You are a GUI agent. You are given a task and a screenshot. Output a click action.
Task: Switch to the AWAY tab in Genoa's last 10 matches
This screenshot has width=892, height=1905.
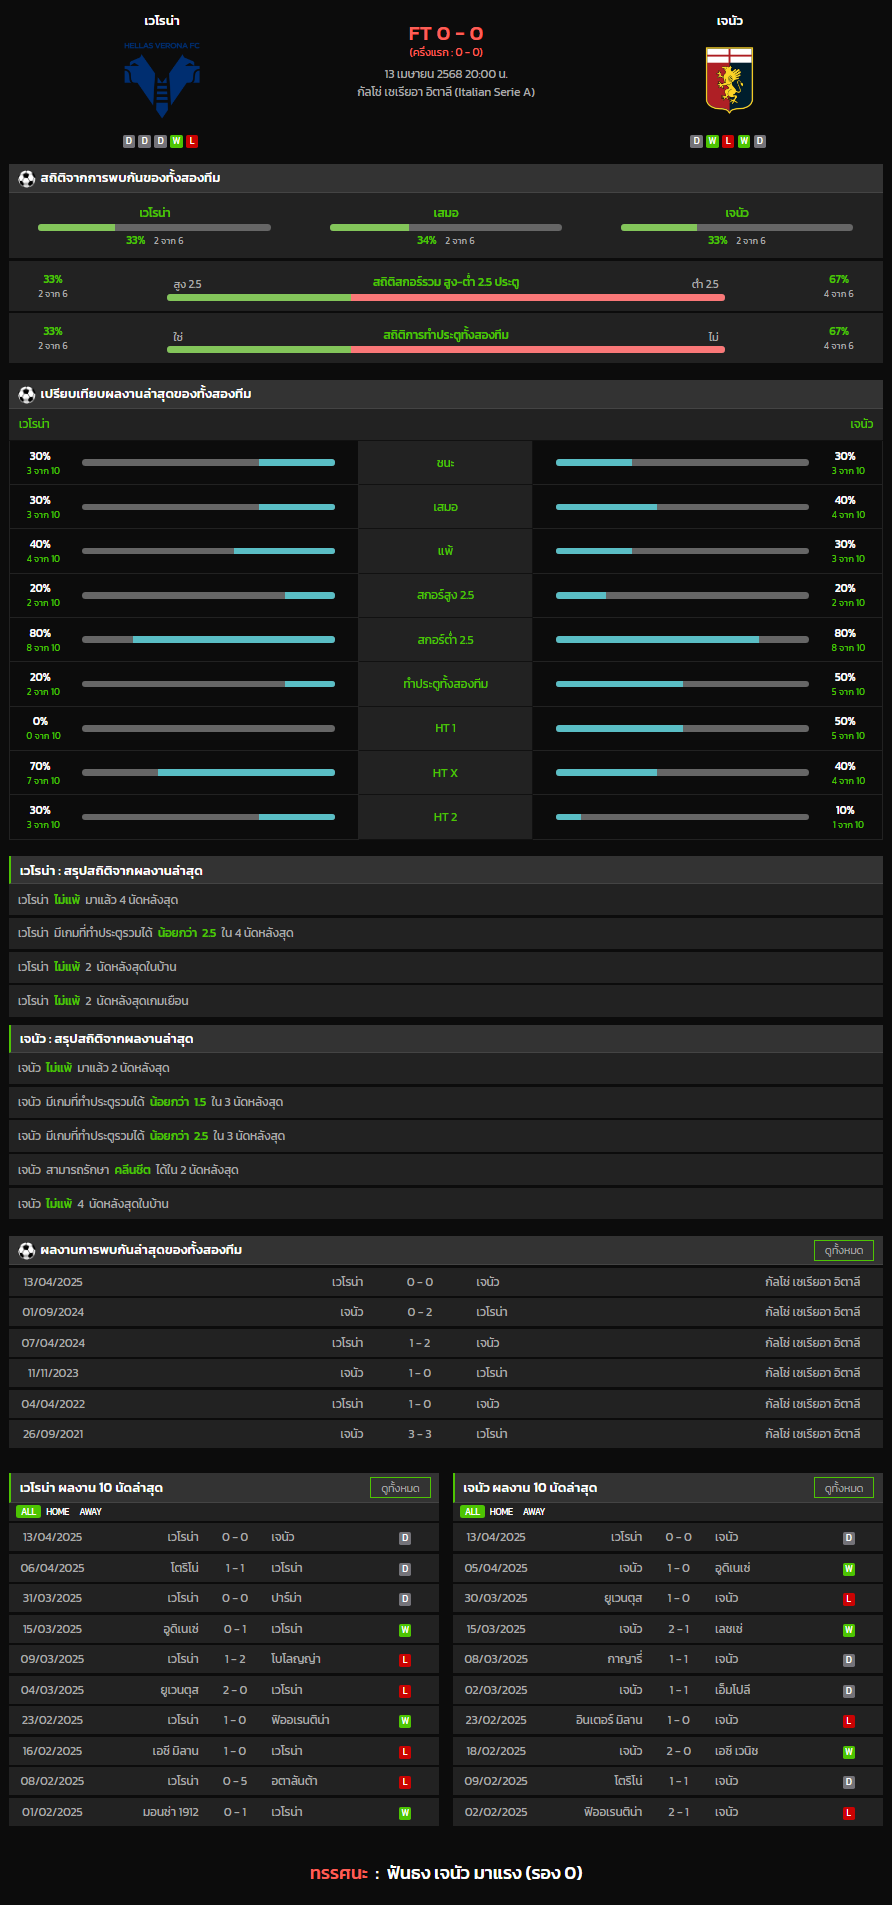535,1512
